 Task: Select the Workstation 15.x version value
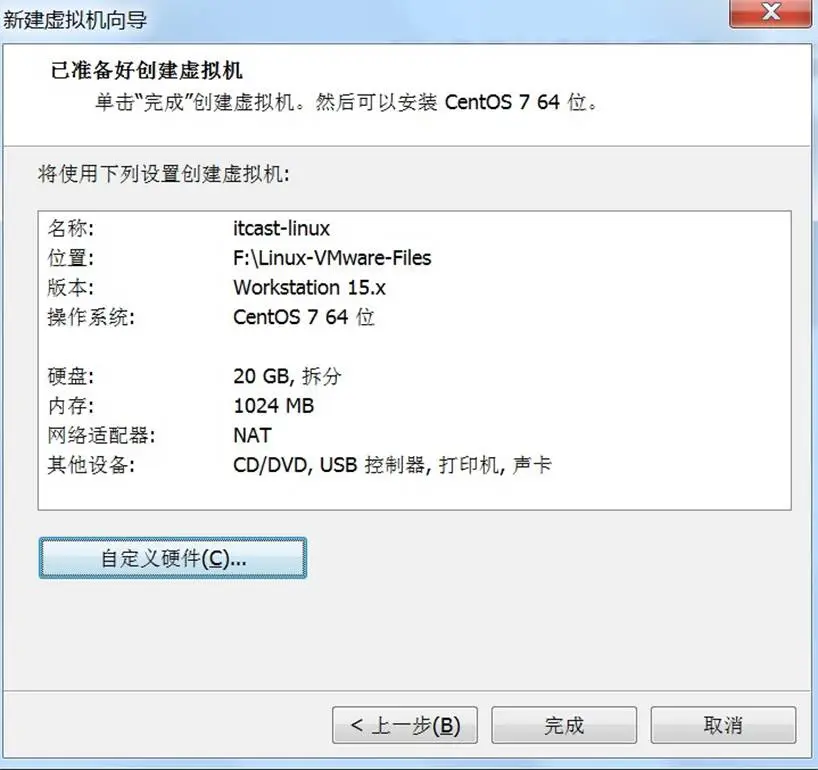pos(309,287)
